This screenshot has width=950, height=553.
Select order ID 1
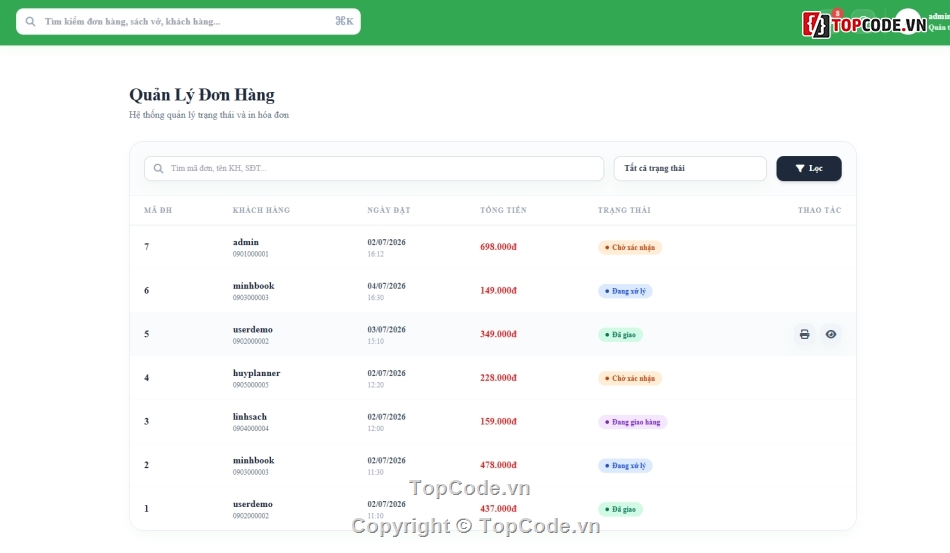click(147, 508)
